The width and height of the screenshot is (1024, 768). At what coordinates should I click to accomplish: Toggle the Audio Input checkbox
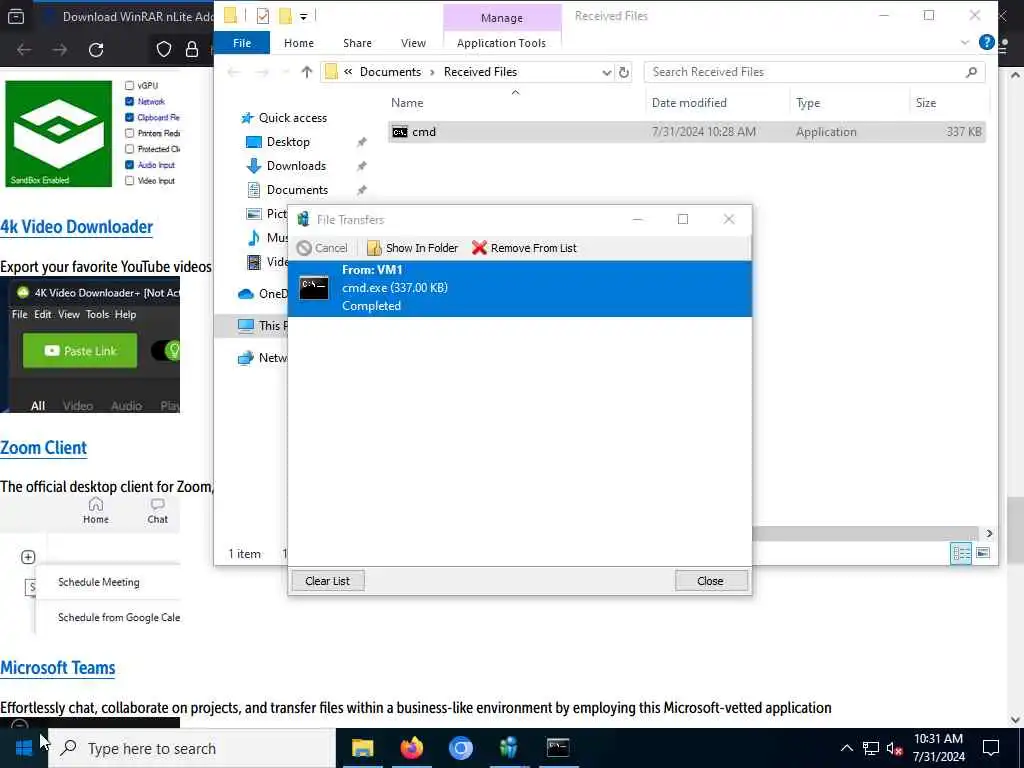point(129,165)
